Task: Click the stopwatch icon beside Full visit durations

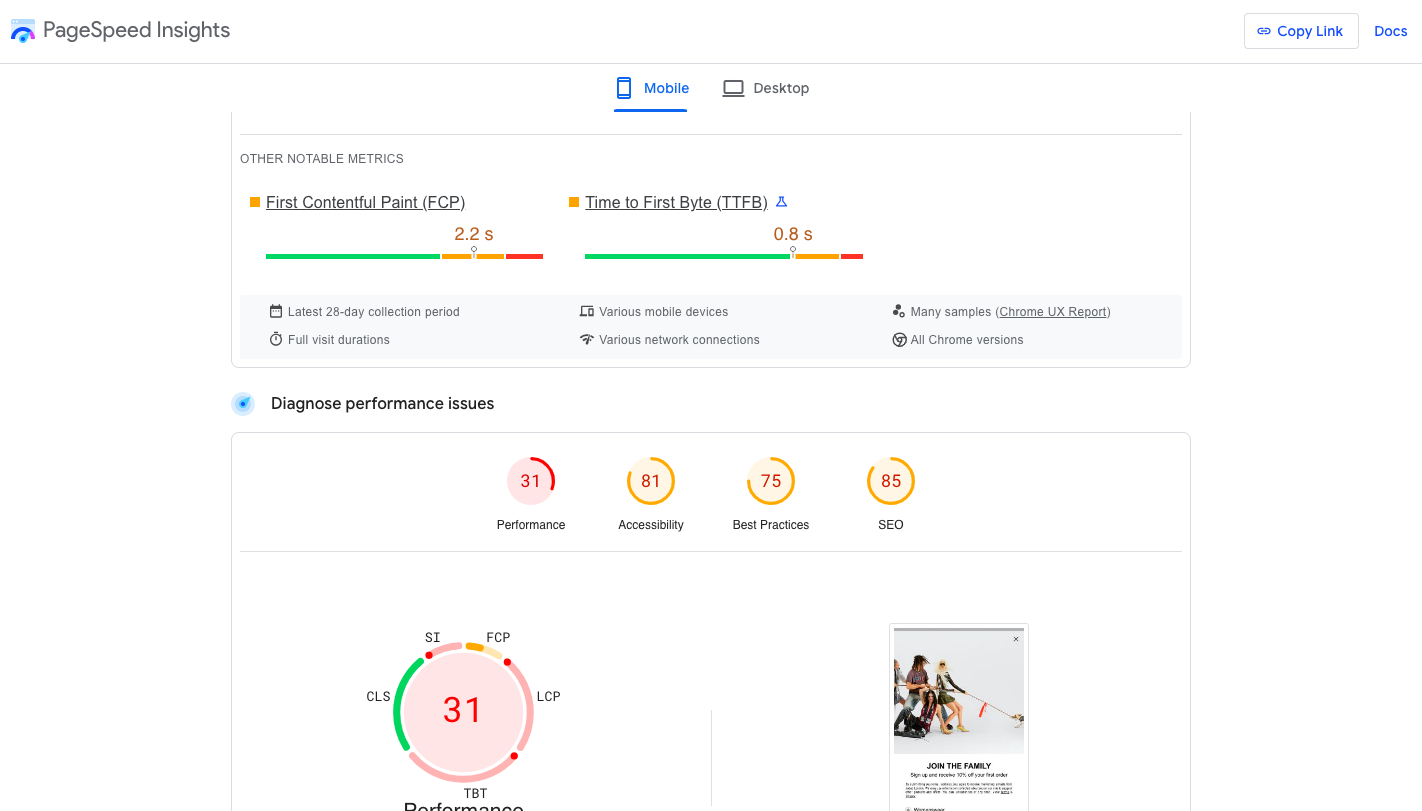Action: [276, 340]
